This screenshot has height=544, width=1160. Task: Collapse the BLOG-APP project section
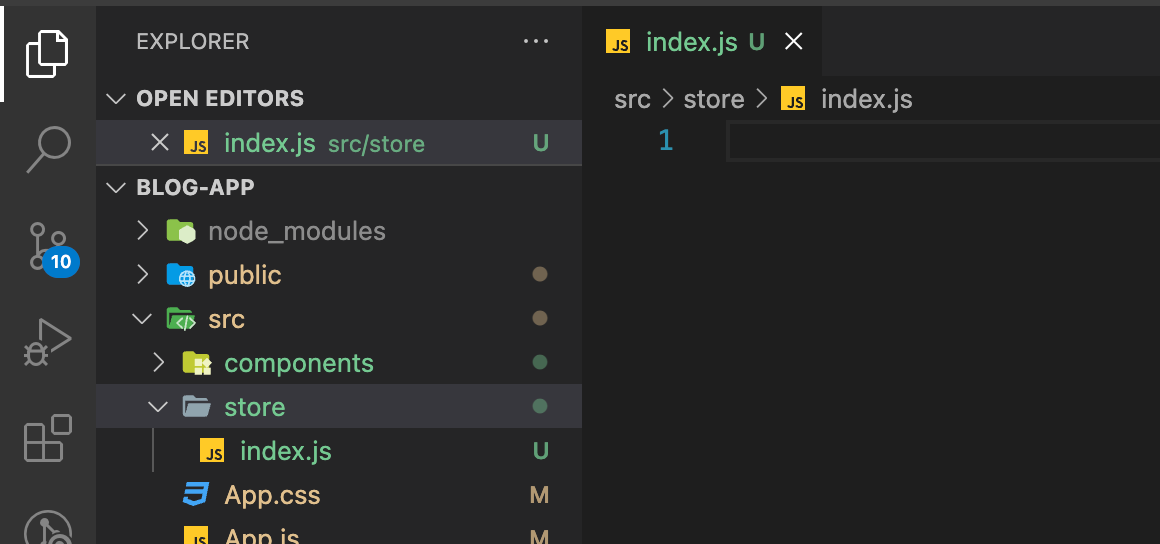click(x=115, y=187)
